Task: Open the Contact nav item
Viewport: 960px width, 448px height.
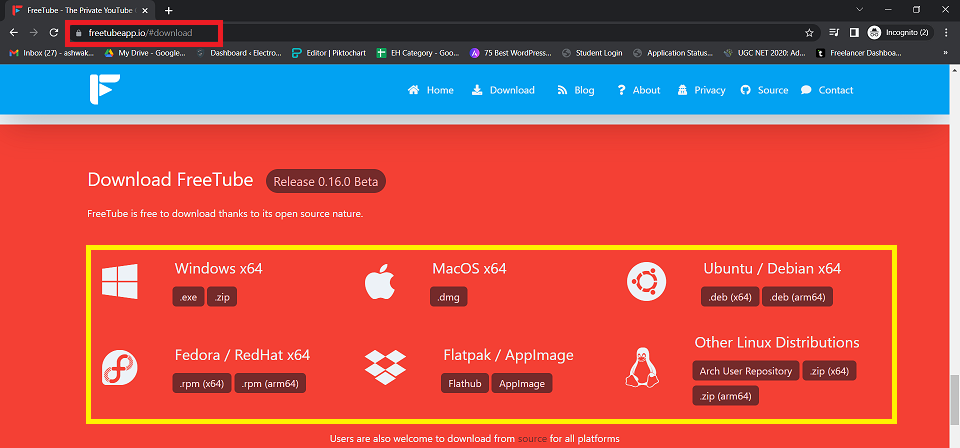Action: pyautogui.click(x=827, y=90)
